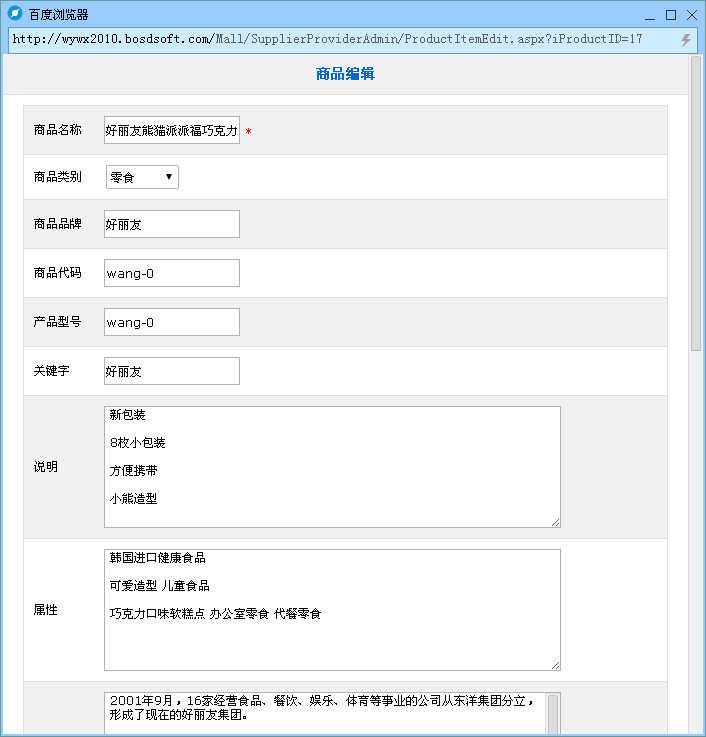
Task: Maximize the Baidu browser window
Action: 671,15
